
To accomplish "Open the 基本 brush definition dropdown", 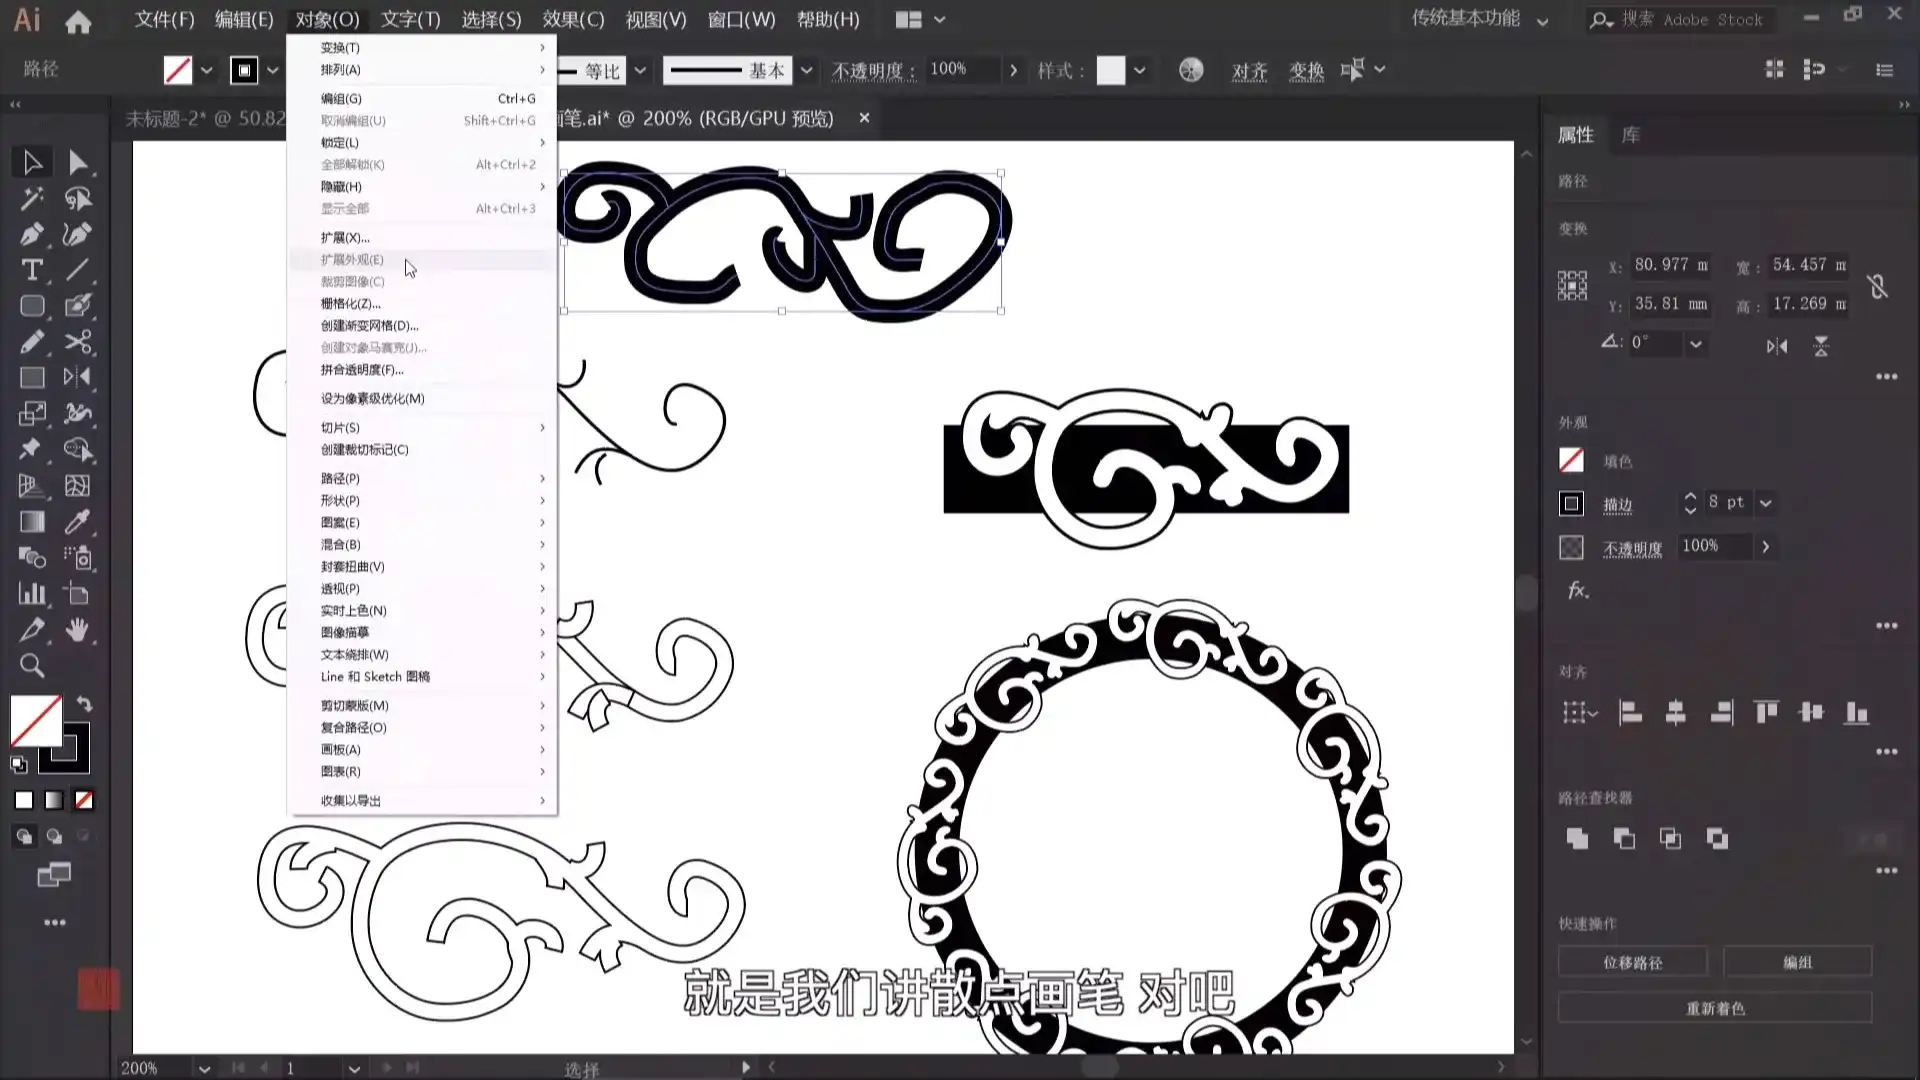I will [x=807, y=70].
